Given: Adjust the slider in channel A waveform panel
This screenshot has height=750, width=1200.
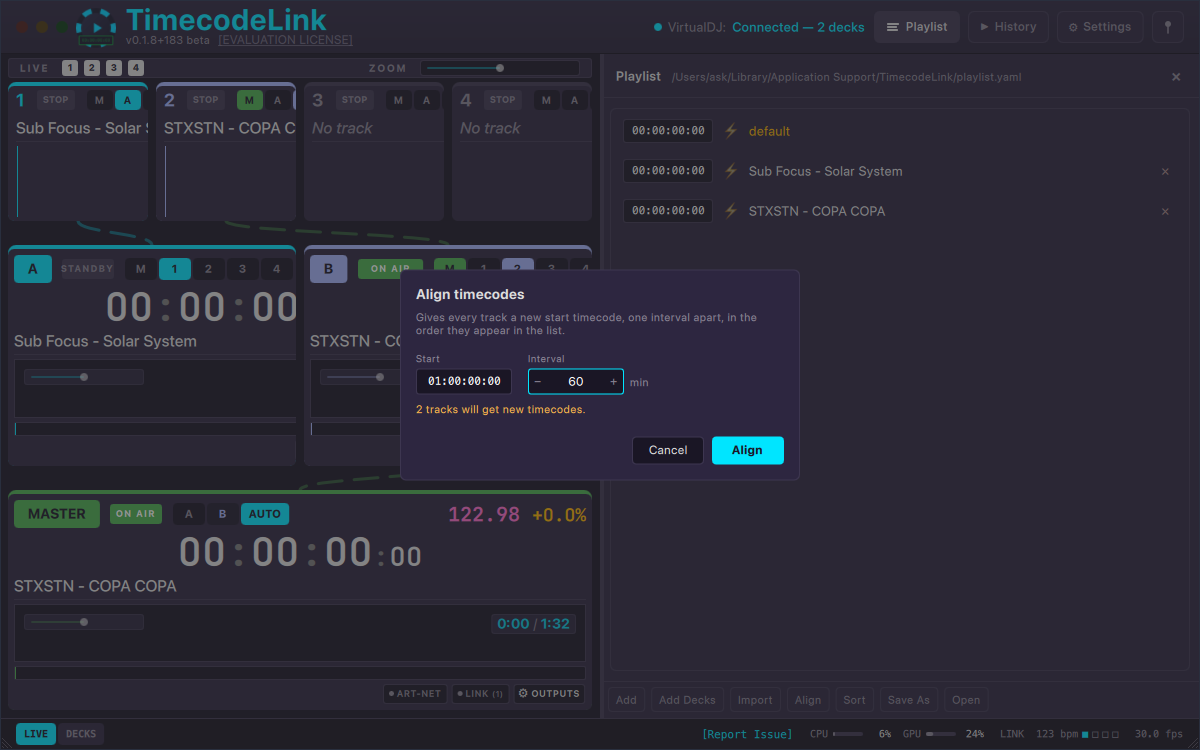Looking at the screenshot, I should tap(84, 377).
